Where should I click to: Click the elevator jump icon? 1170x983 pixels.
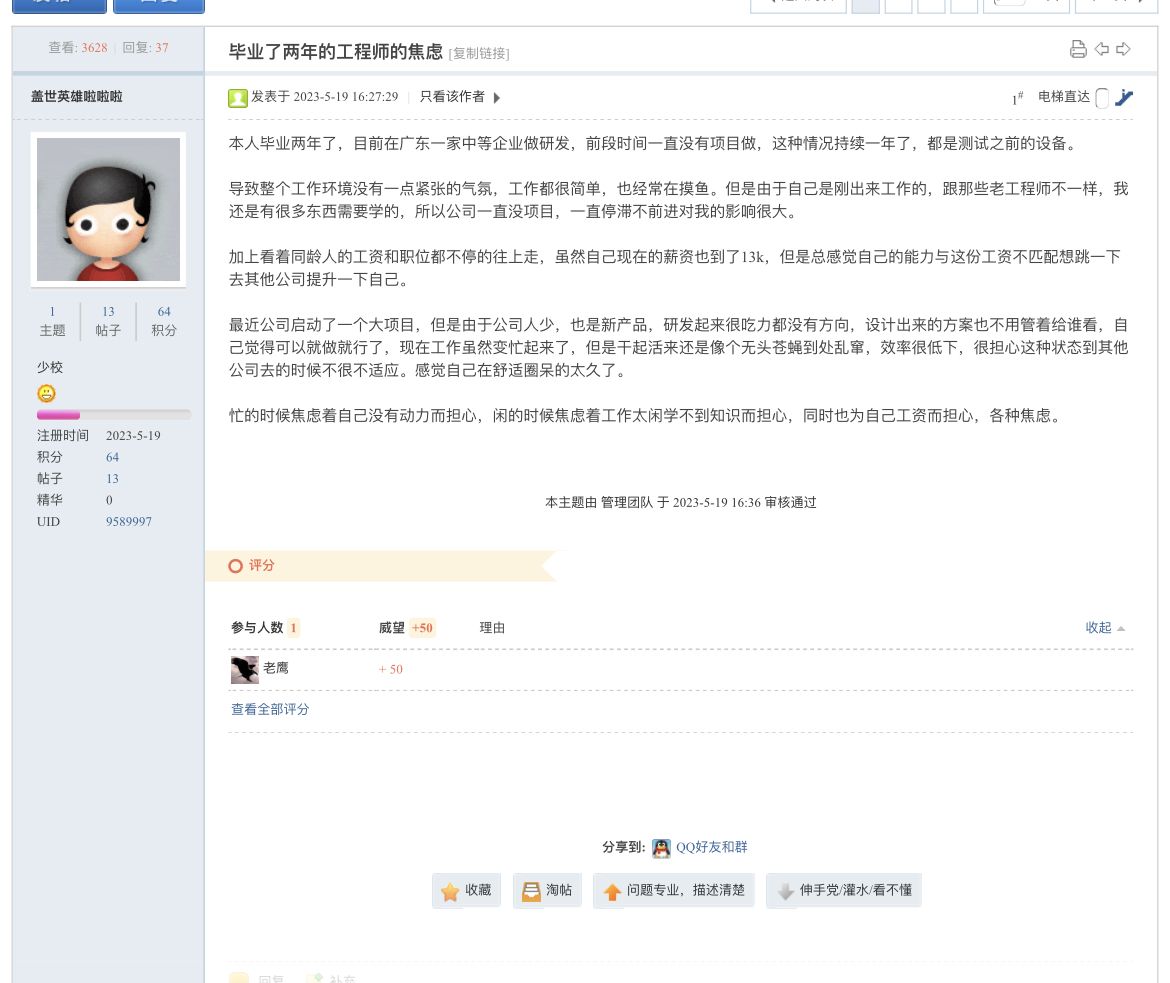coord(1124,97)
